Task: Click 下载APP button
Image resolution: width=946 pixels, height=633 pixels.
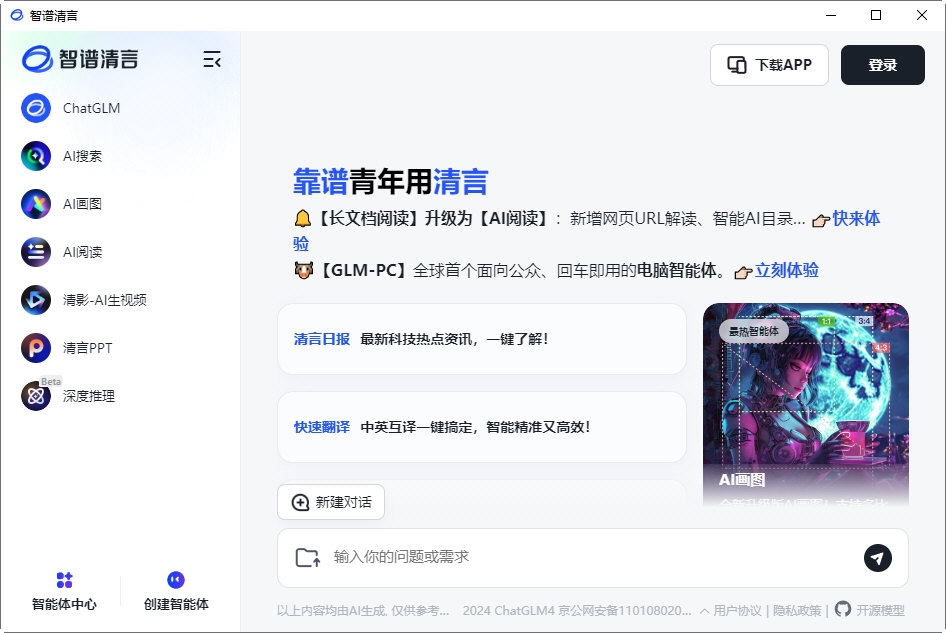Action: 769,65
